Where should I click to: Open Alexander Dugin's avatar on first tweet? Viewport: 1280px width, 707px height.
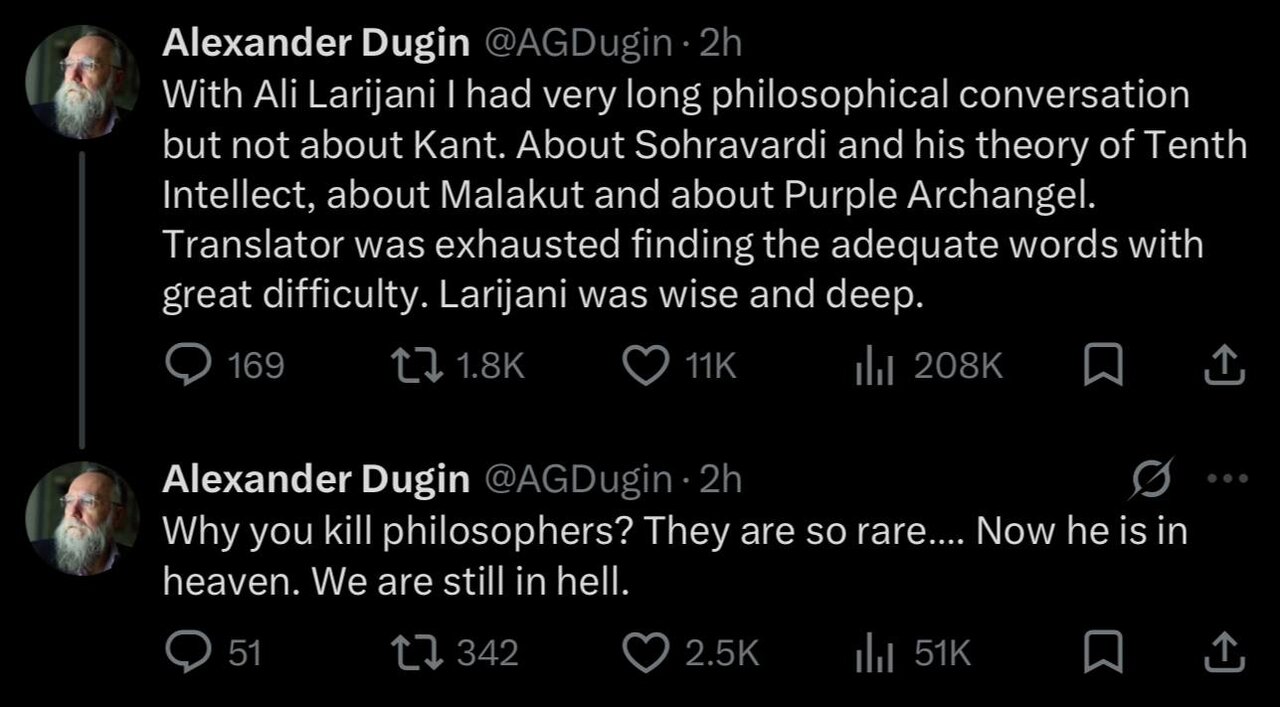click(x=83, y=81)
